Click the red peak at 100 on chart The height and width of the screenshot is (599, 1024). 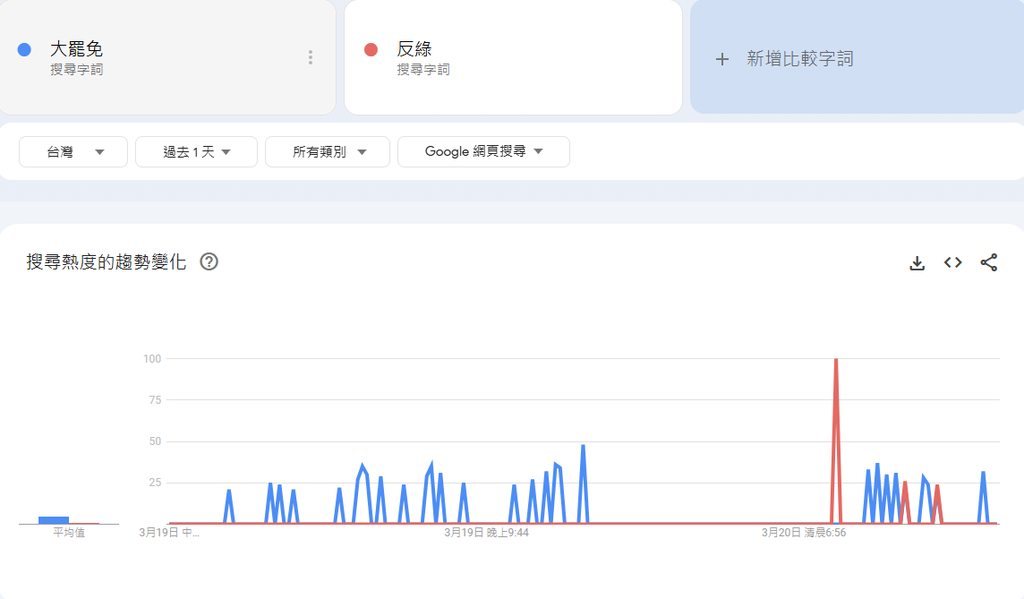click(x=835, y=360)
